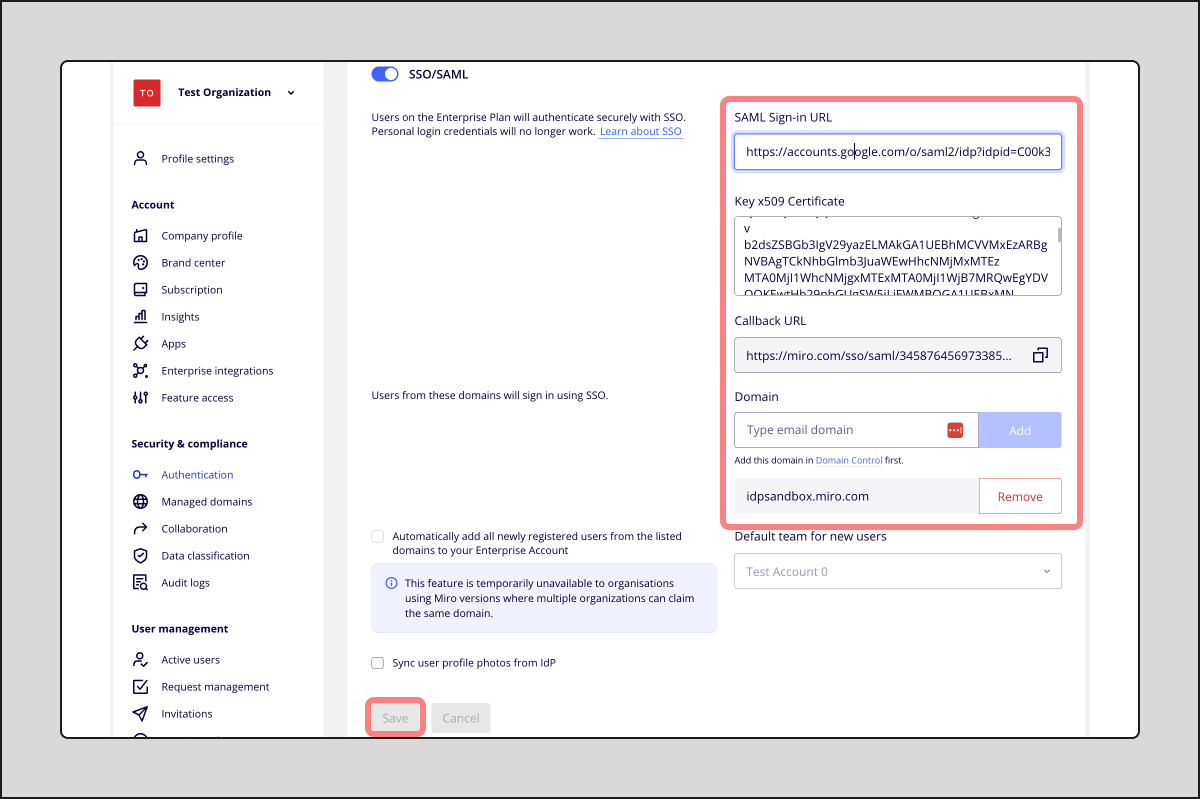
Task: Open Insights via the chart icon
Action: click(139, 316)
